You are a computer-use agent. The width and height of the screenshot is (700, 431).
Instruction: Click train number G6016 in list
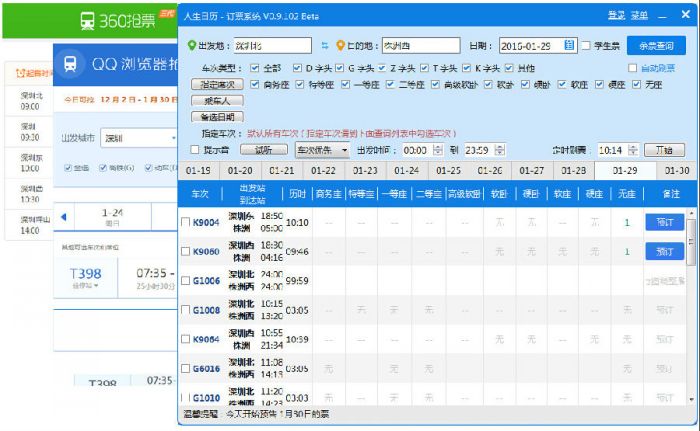(x=206, y=368)
